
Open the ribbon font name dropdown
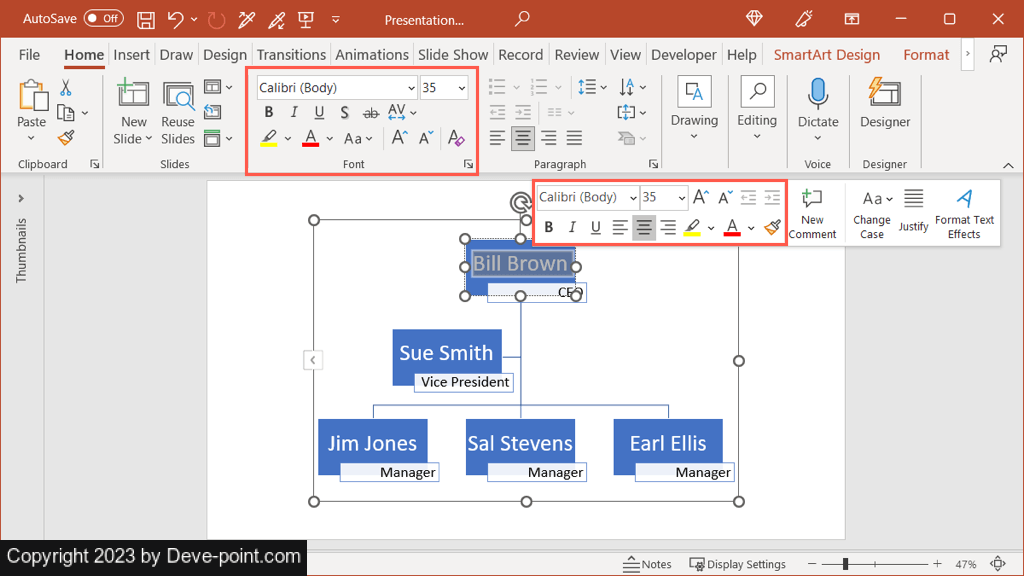[x=411, y=88]
